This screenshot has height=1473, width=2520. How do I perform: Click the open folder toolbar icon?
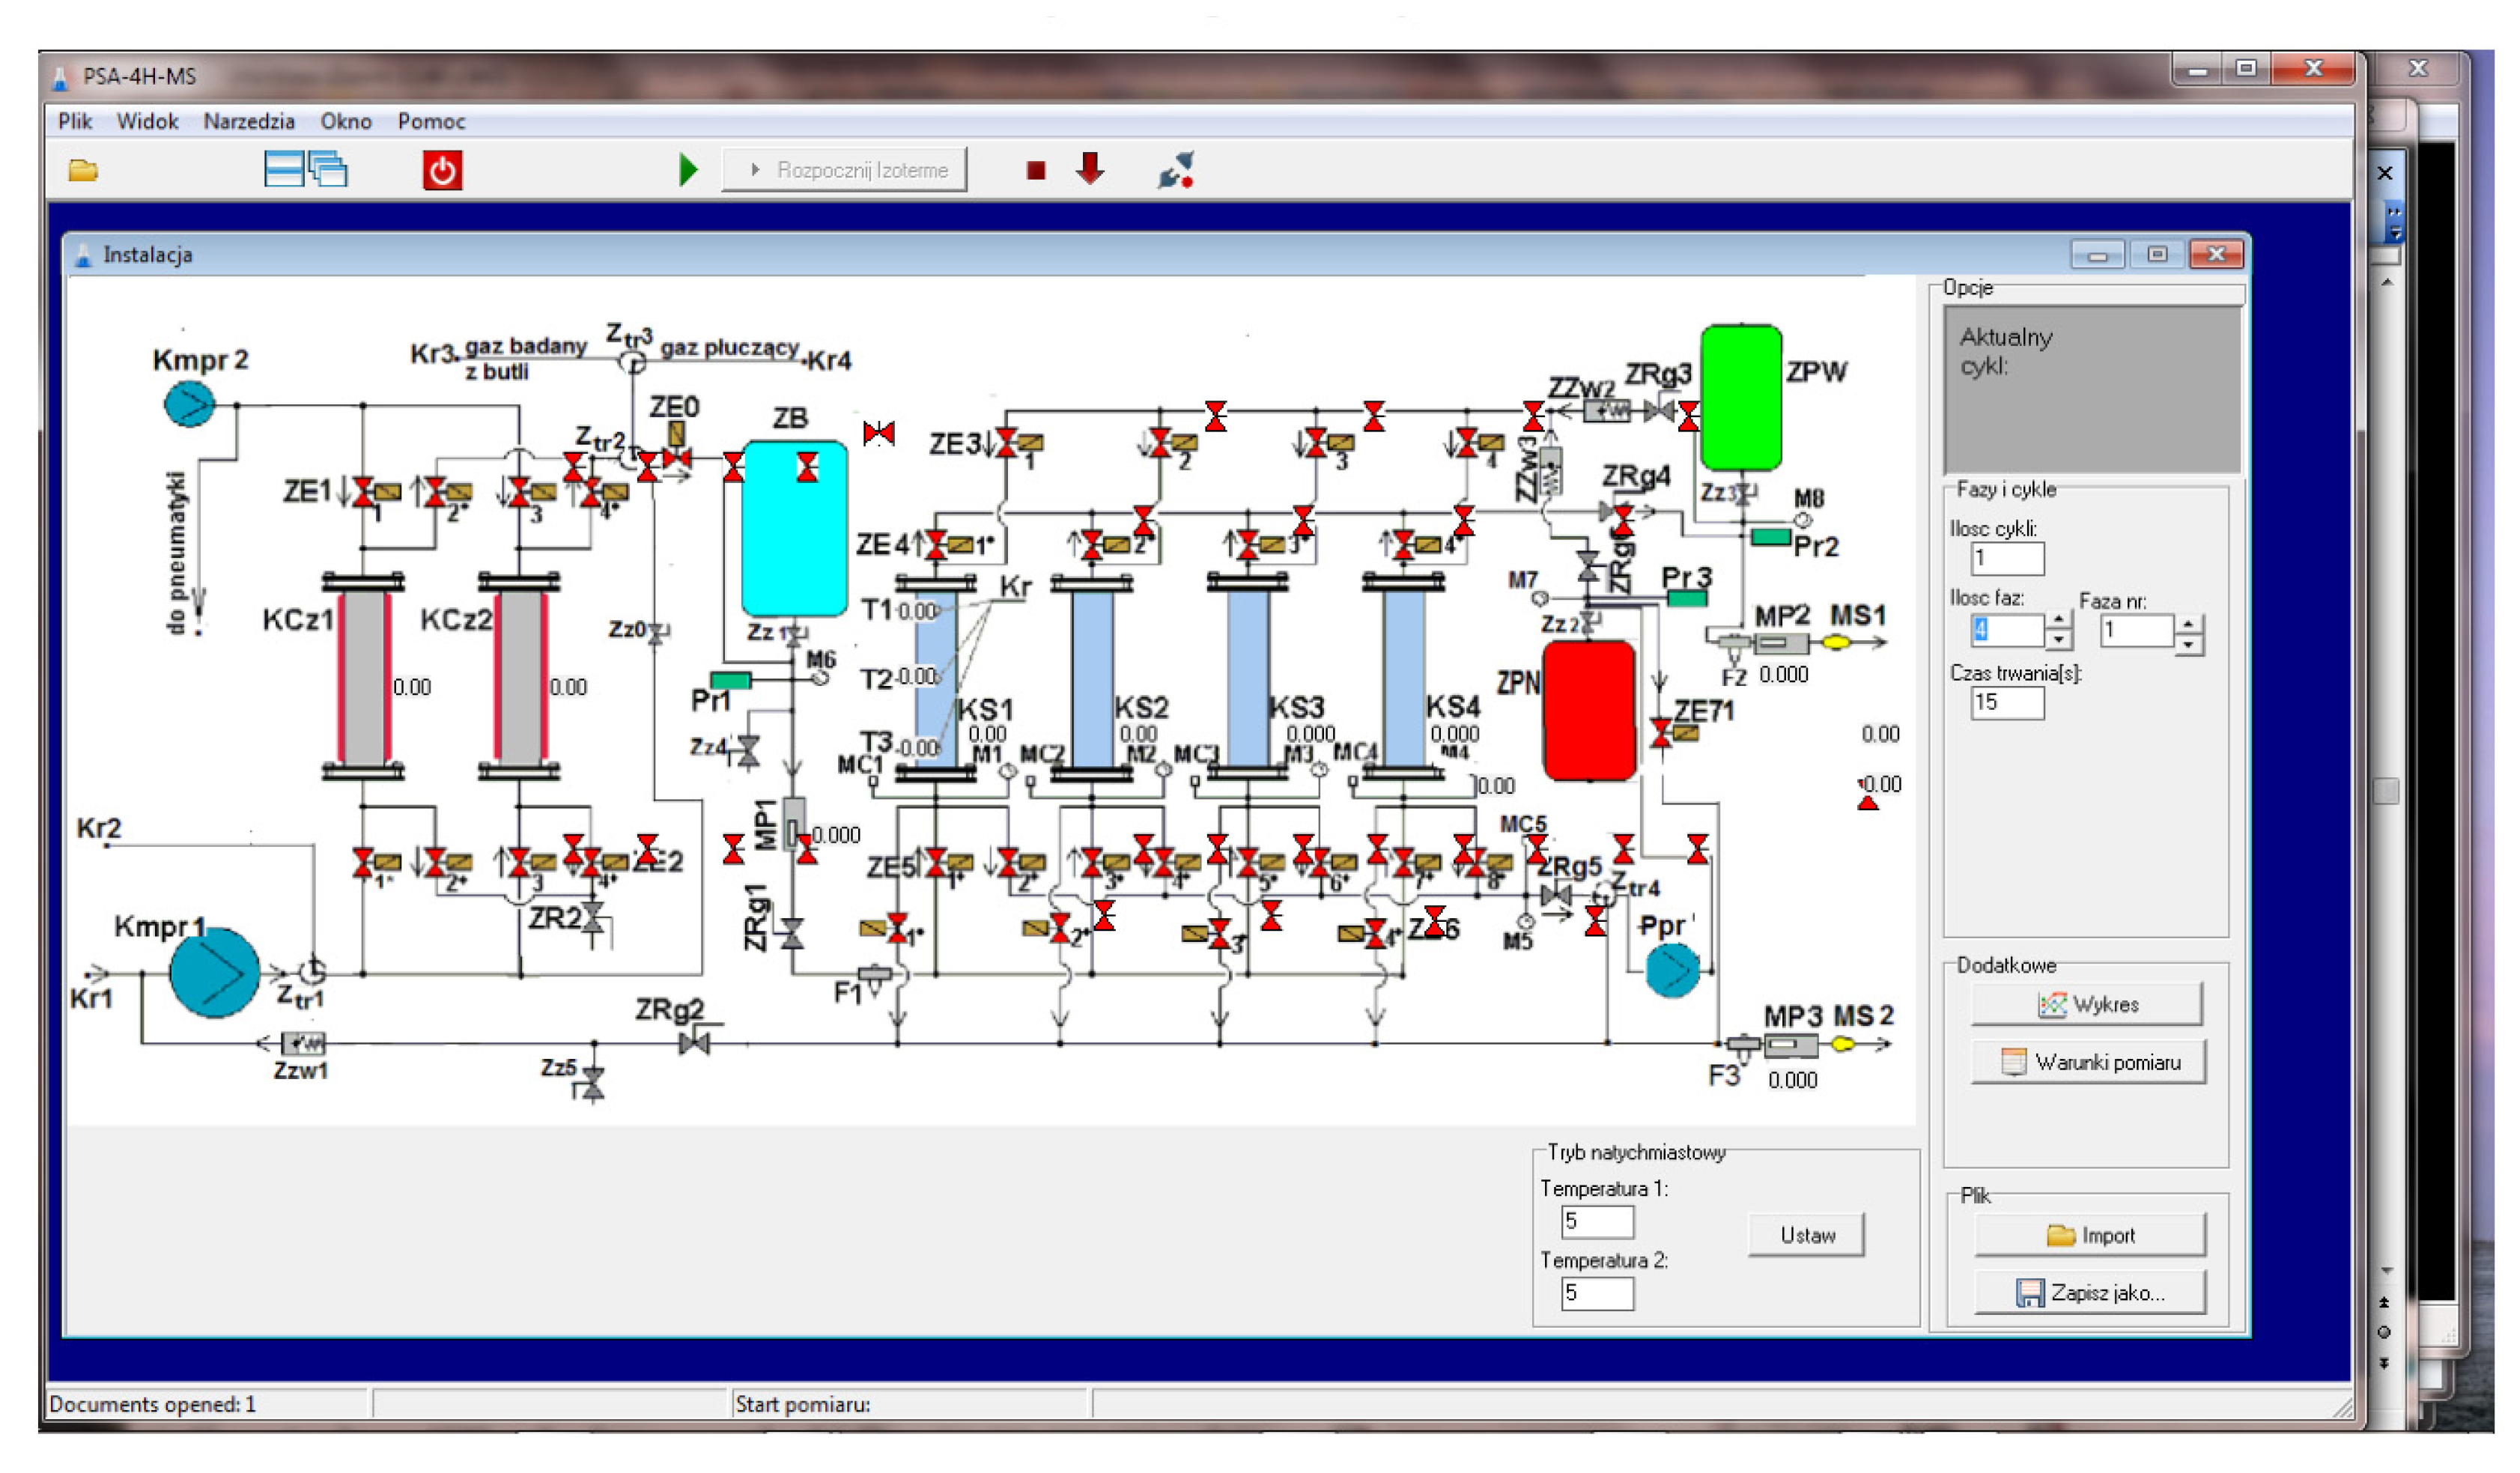(83, 170)
